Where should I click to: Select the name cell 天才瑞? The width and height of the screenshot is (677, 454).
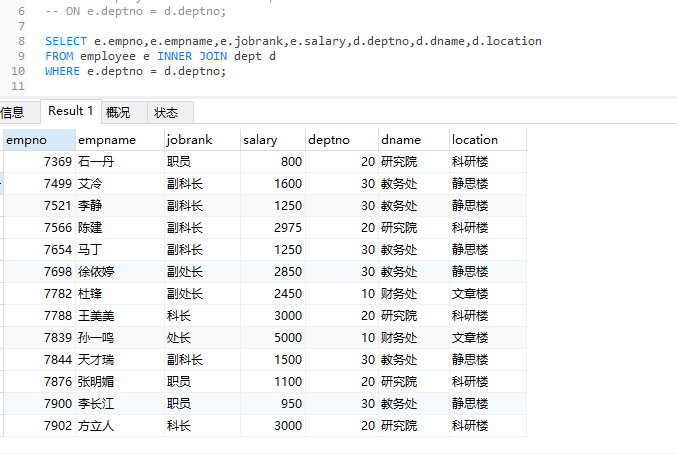coord(120,360)
